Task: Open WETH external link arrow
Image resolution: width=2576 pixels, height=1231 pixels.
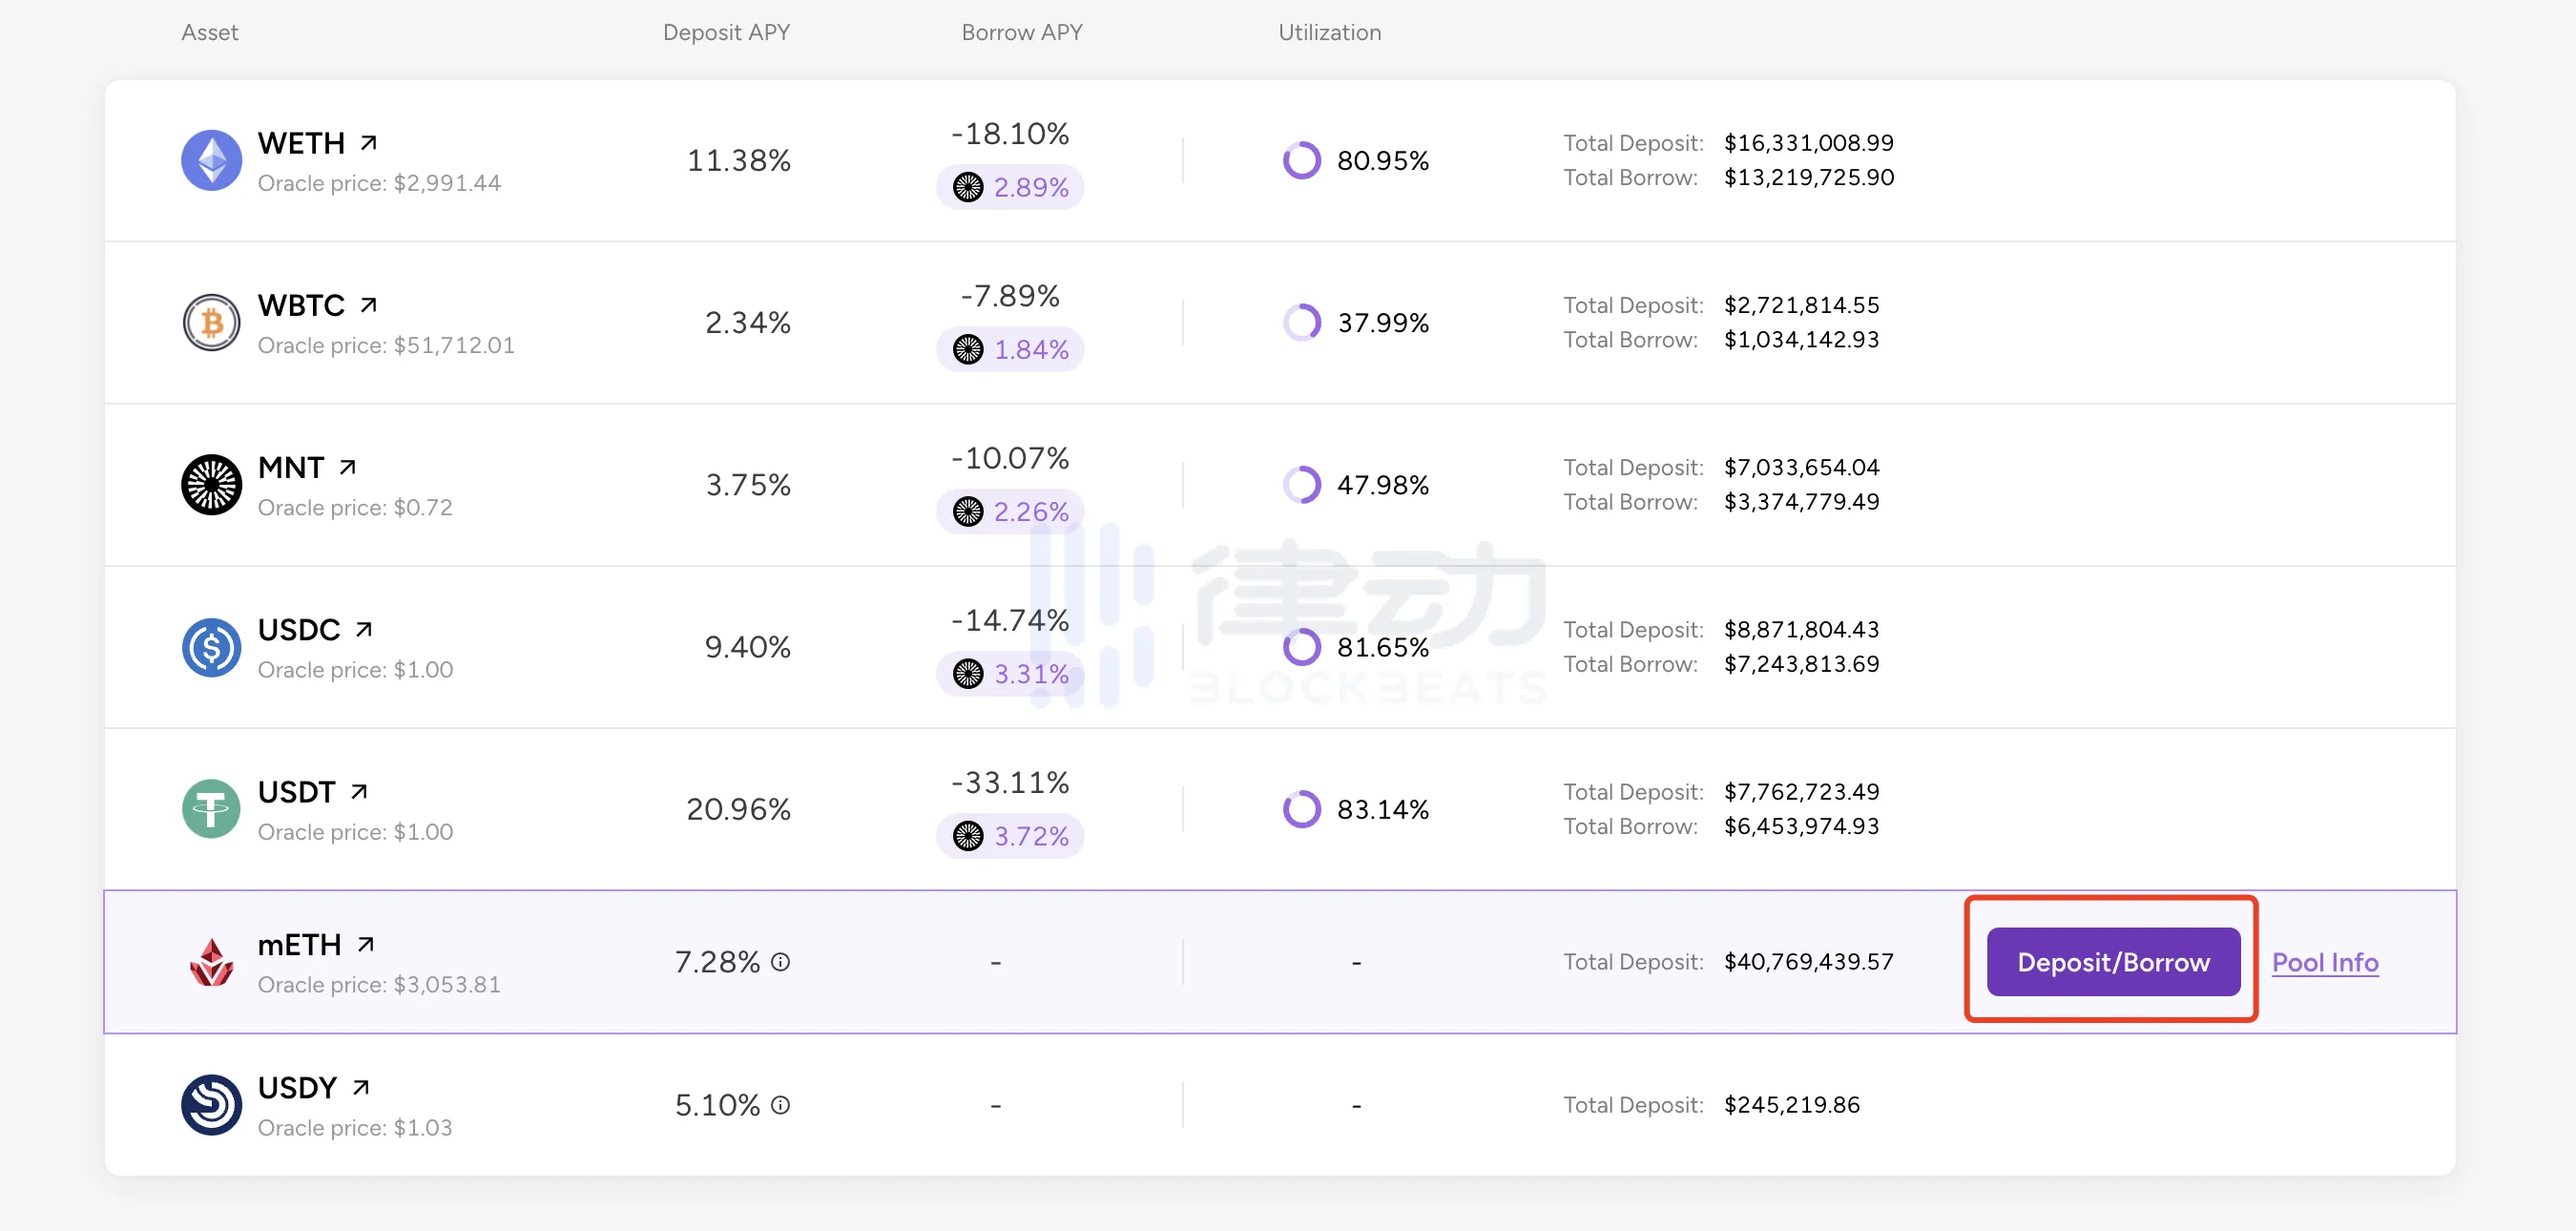Action: coord(368,143)
